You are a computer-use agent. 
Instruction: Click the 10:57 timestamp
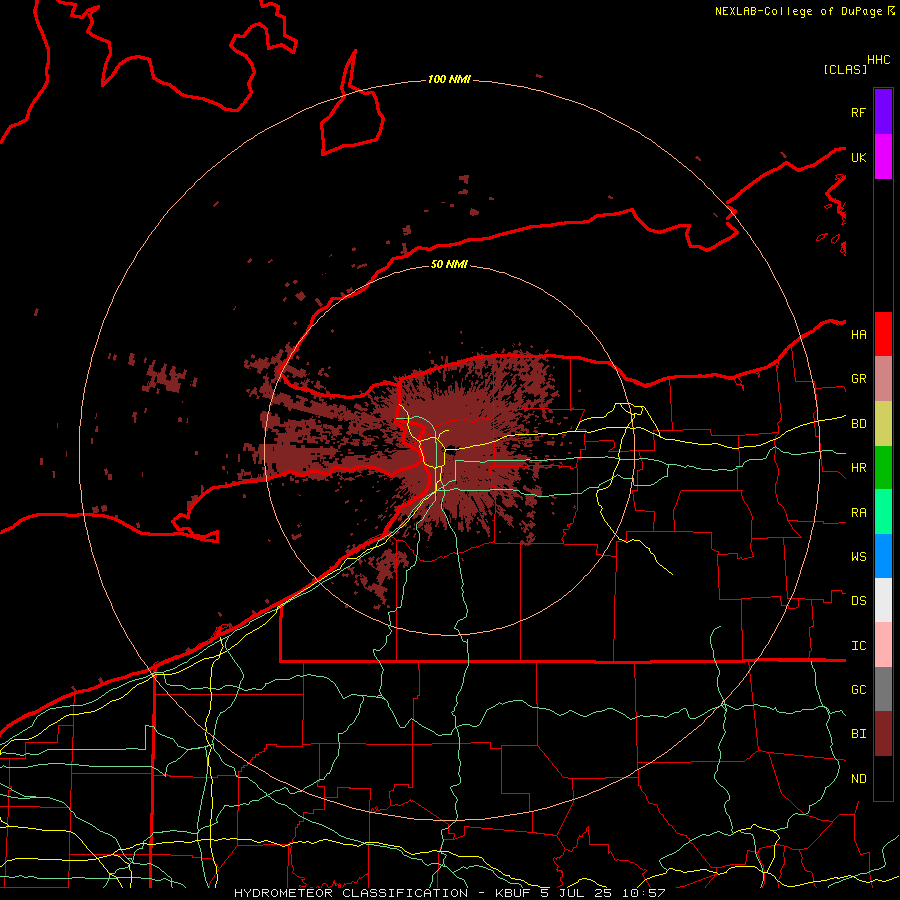[643, 893]
